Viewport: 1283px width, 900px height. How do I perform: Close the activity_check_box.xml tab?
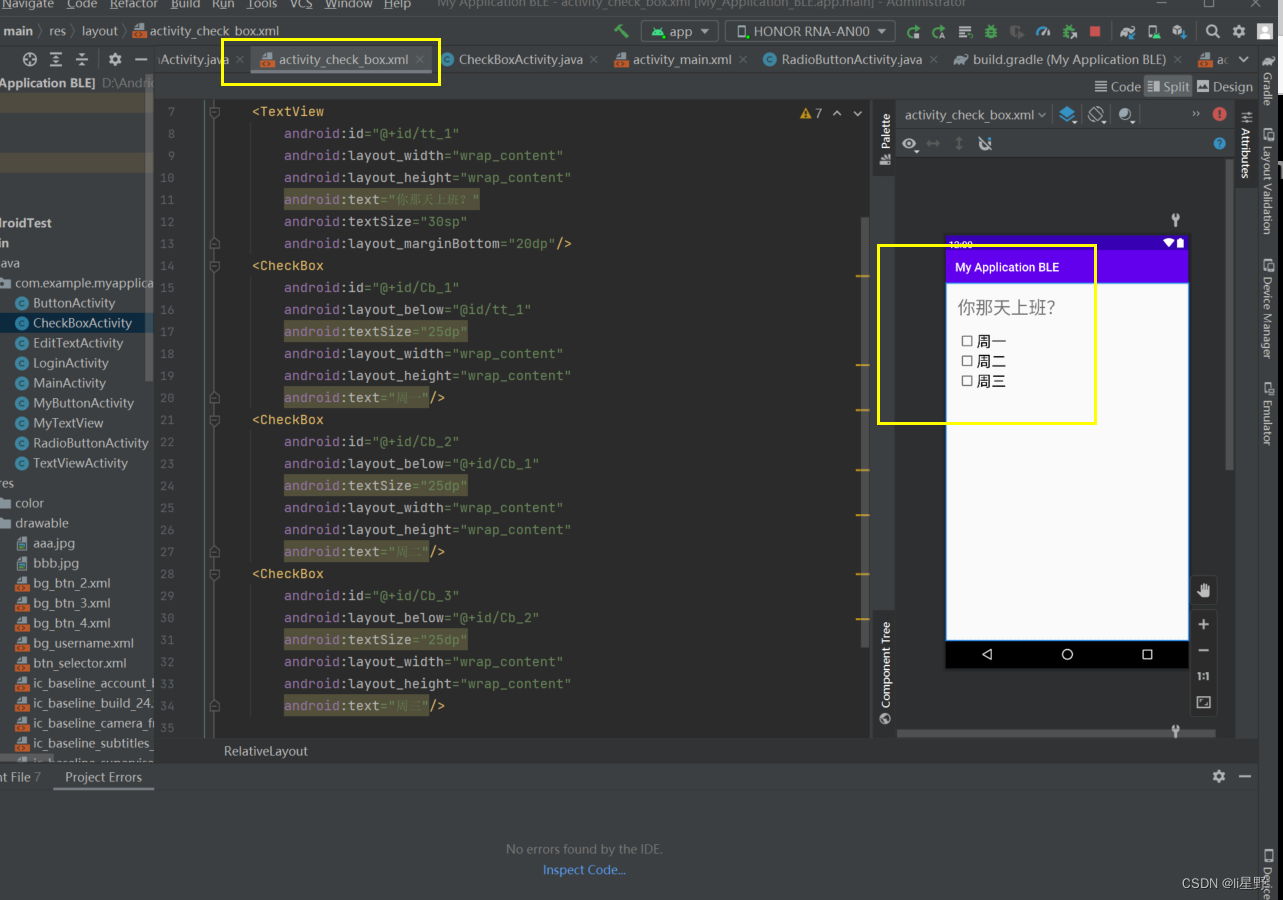420,59
